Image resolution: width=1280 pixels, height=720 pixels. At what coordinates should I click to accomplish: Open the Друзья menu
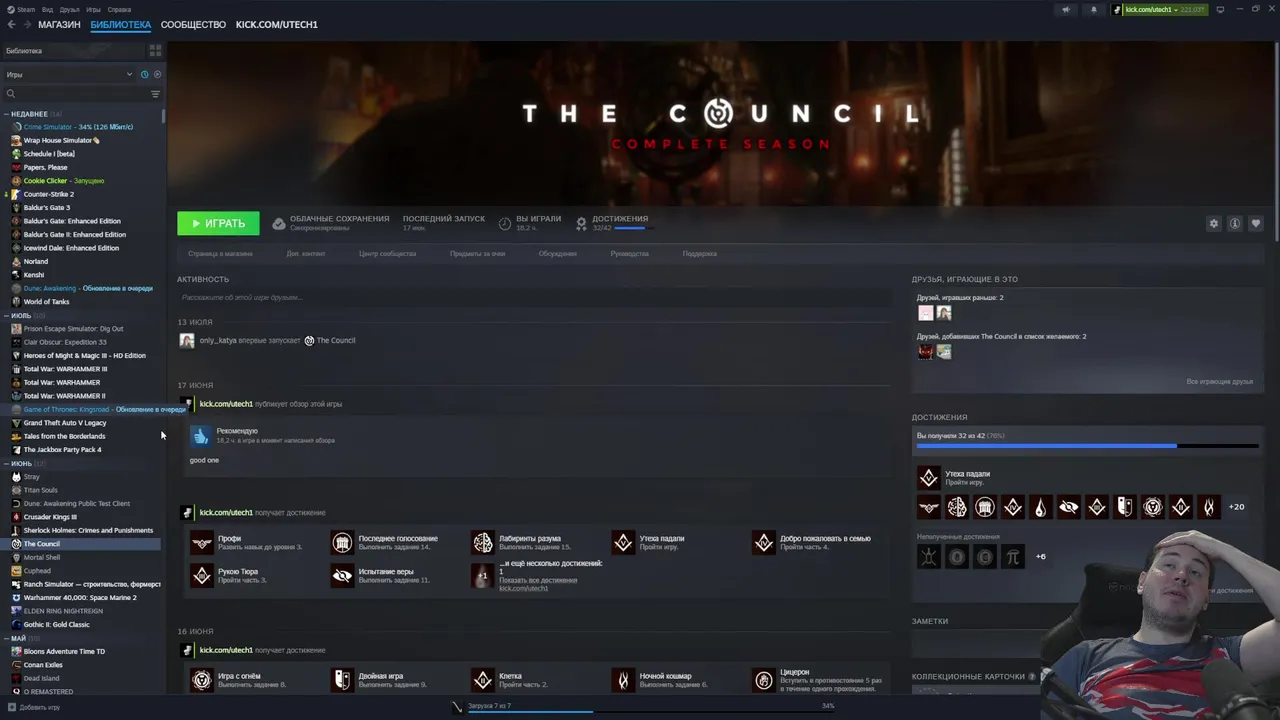69,9
